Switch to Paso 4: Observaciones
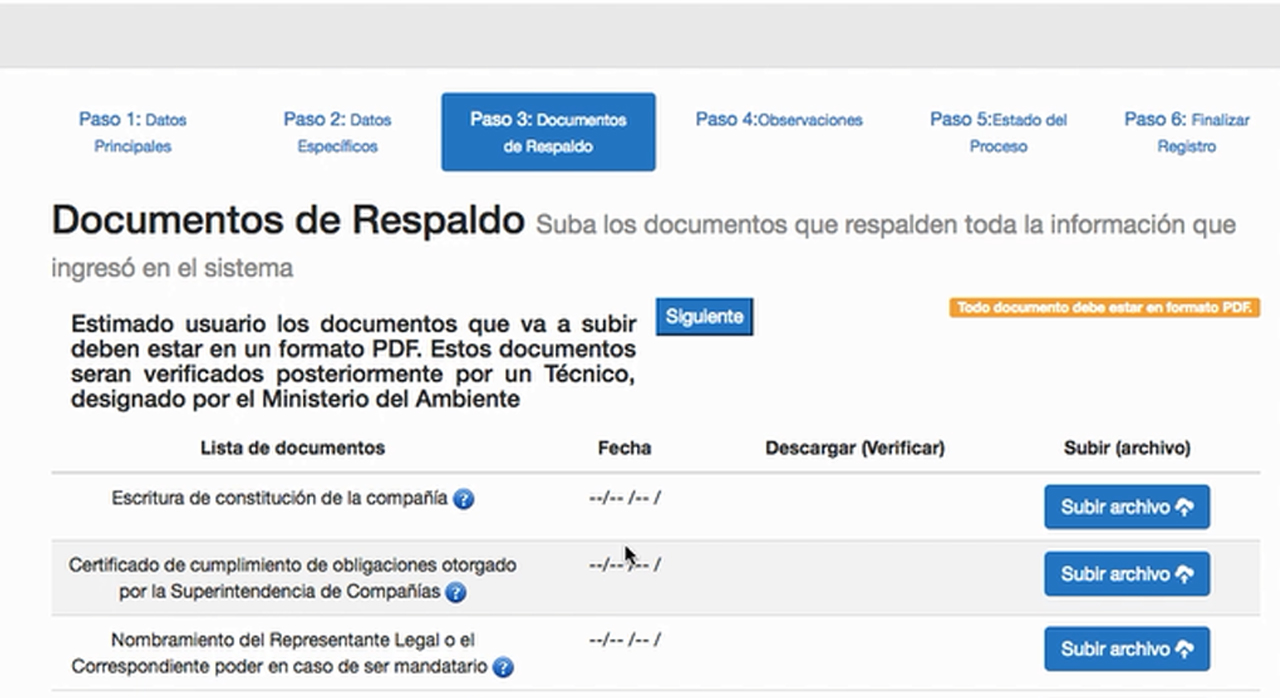Screen dimensions: 1280x698 [x=779, y=120]
